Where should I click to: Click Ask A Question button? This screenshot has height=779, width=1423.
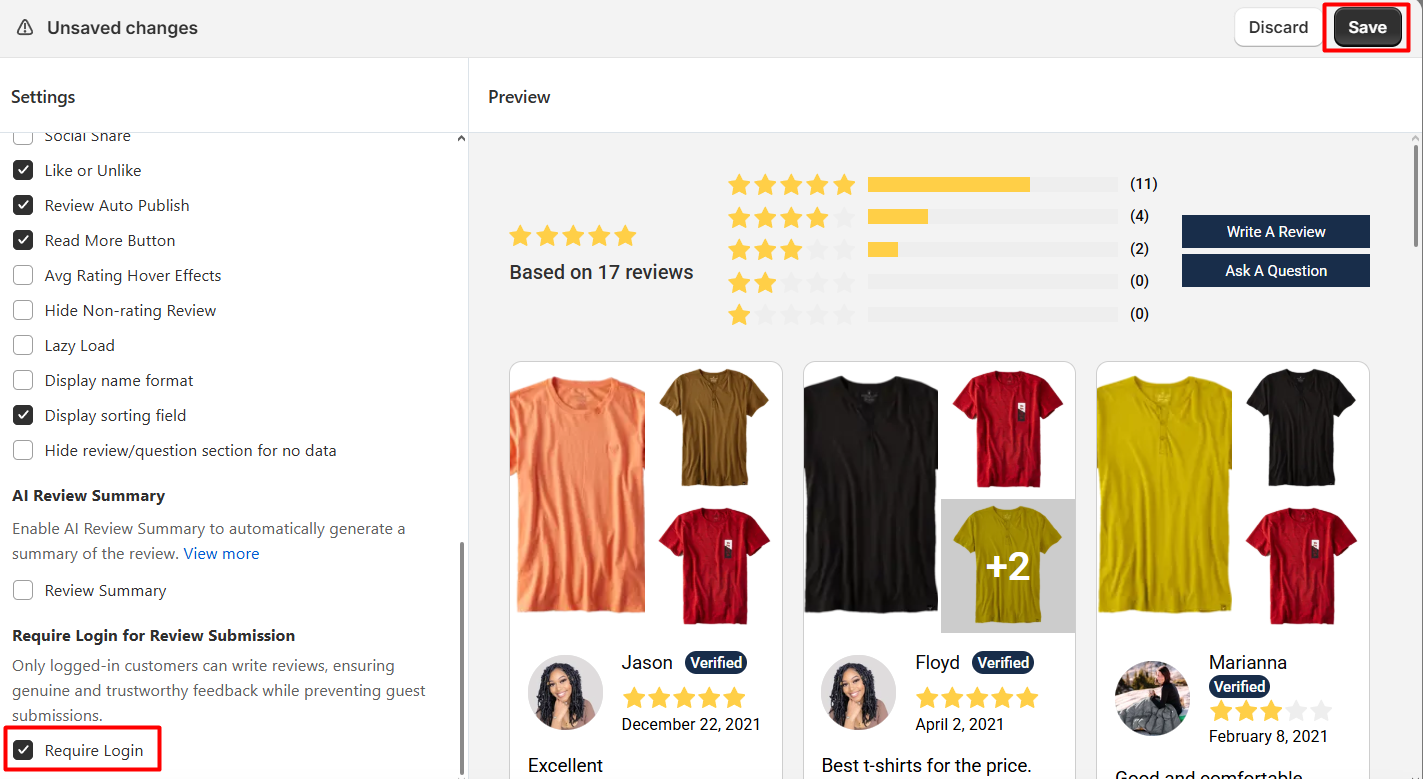click(1276, 270)
